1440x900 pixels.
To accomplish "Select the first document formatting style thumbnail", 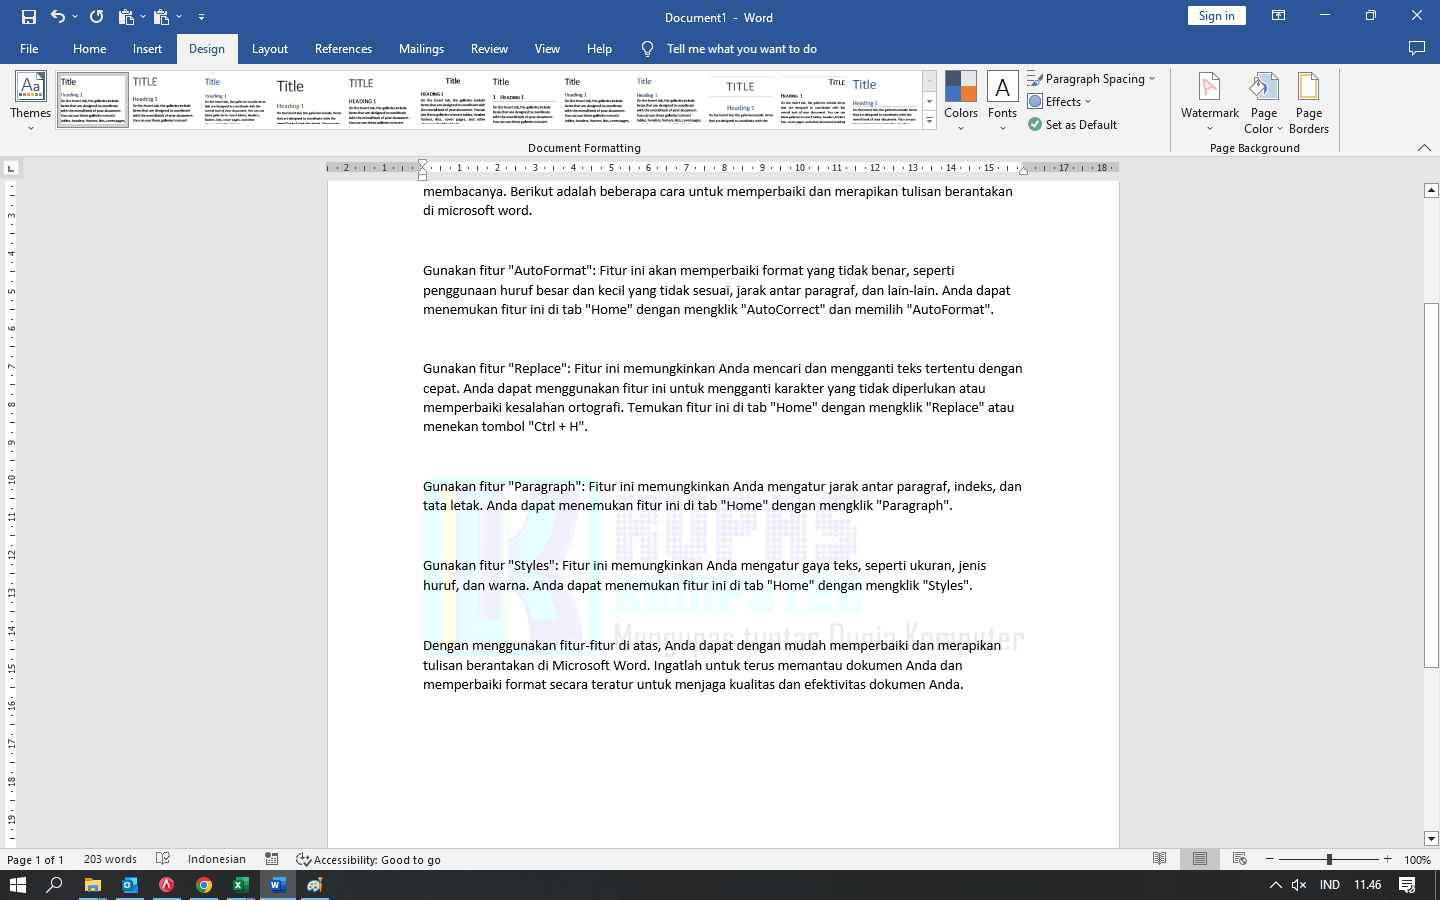I will [x=93, y=100].
